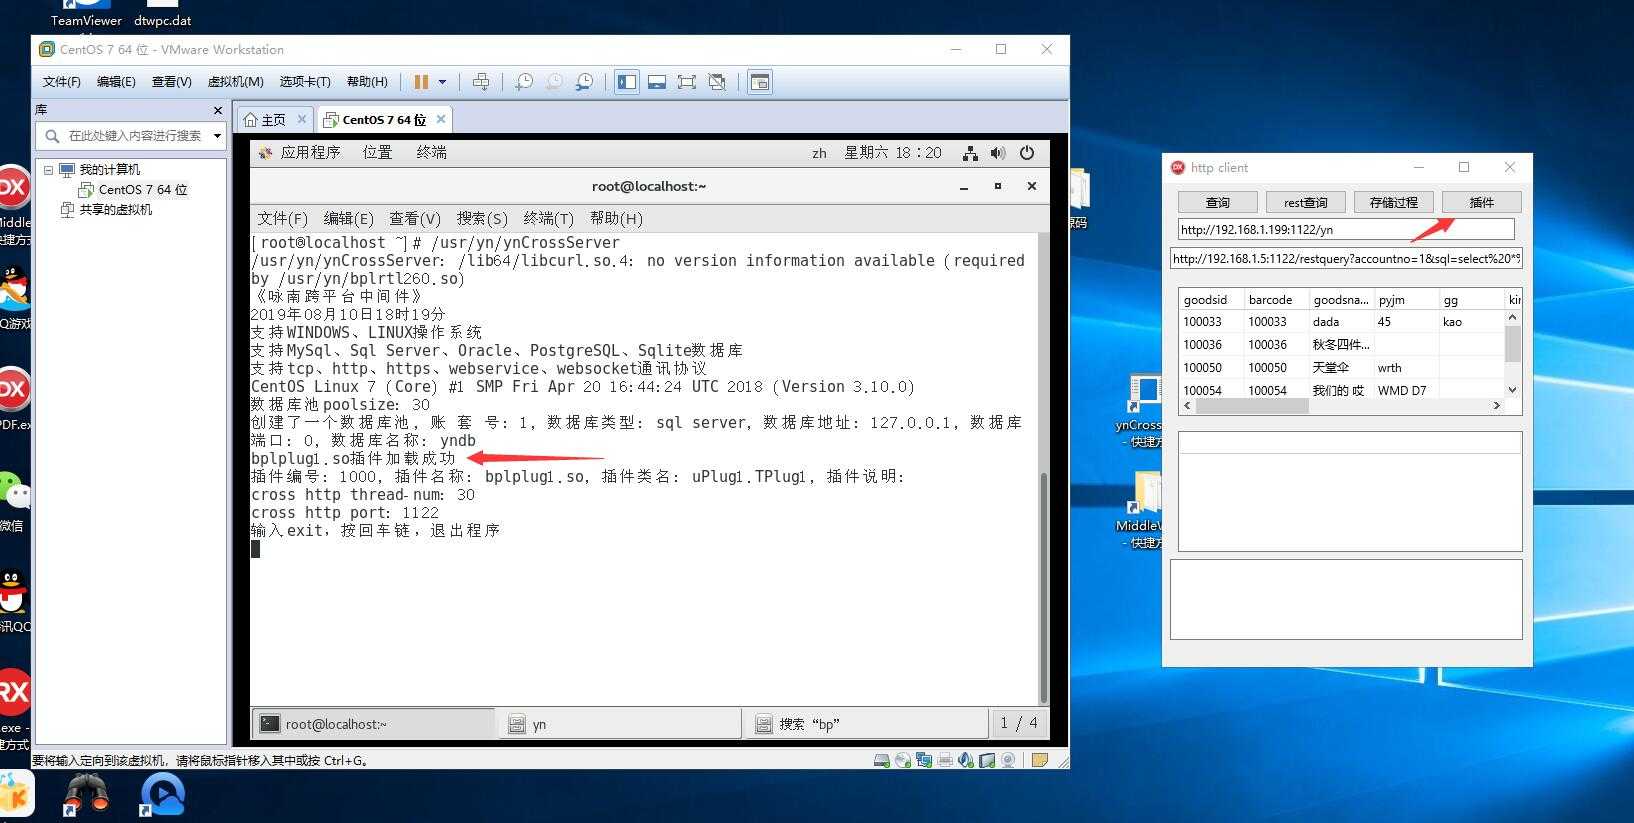The width and height of the screenshot is (1634, 823).
Task: Click the restquery URL input field
Action: (1346, 258)
